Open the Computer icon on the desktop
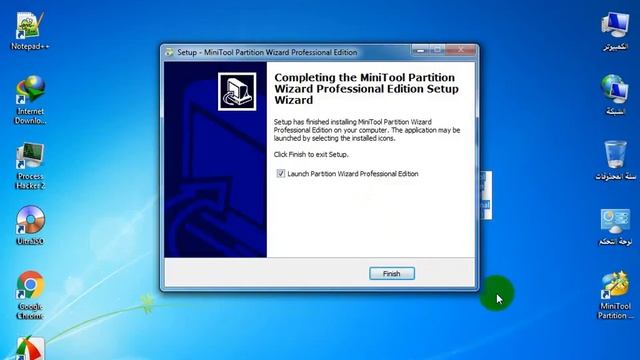 coord(615,31)
